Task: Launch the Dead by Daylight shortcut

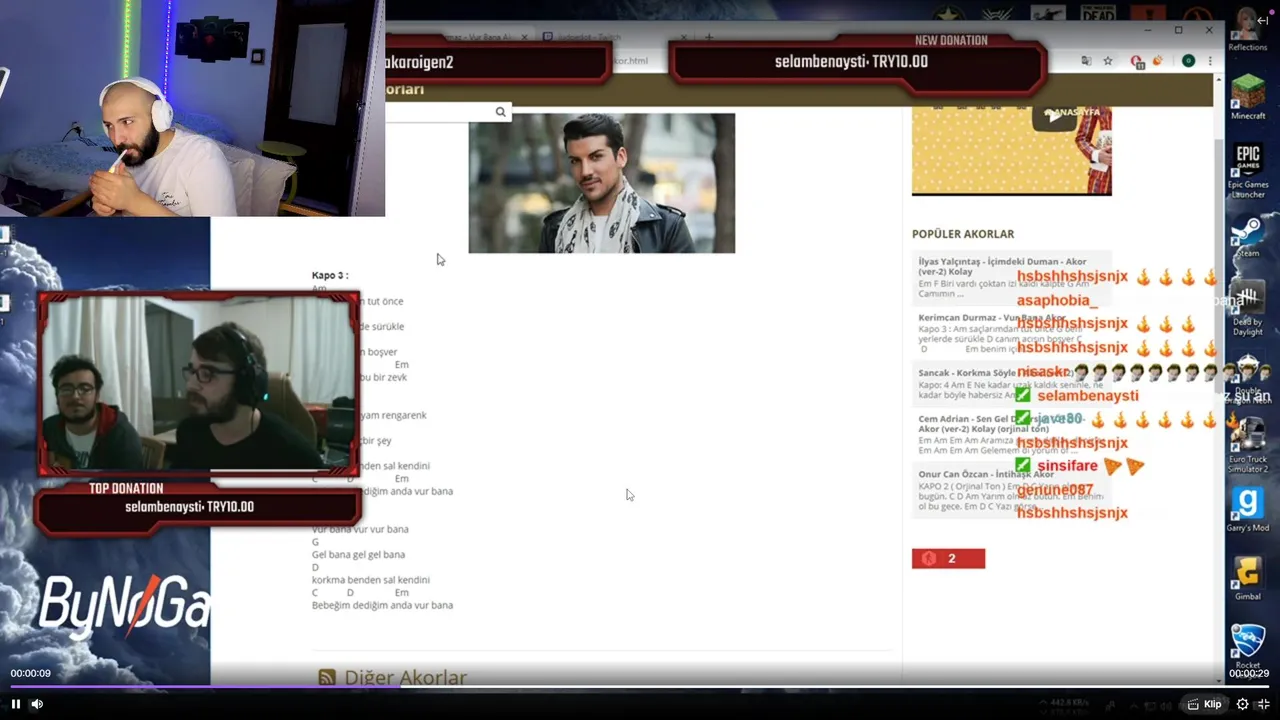Action: click(1248, 308)
